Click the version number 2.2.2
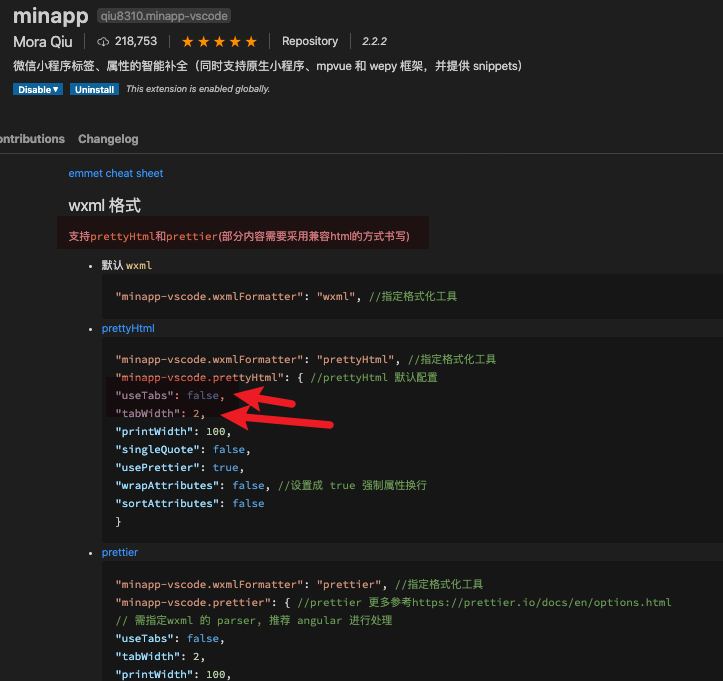This screenshot has width=723, height=681. click(x=374, y=41)
